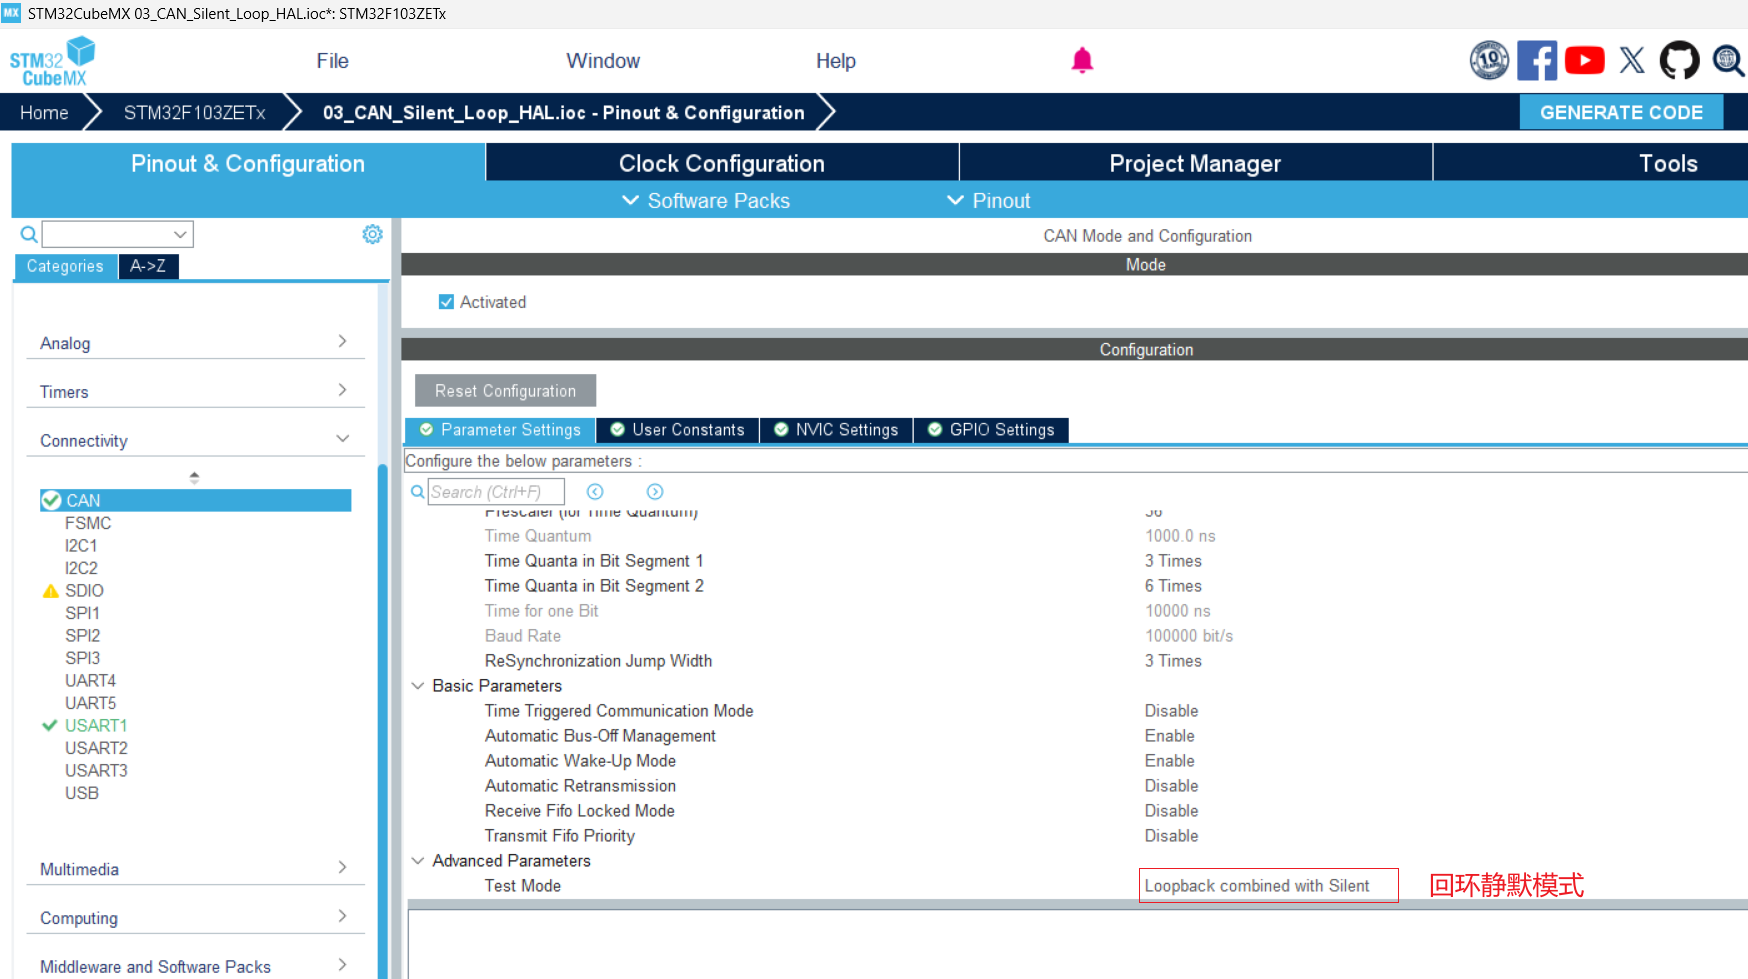The height and width of the screenshot is (979, 1748).
Task: Open the 10-year anniversary badge icon
Action: tap(1489, 60)
